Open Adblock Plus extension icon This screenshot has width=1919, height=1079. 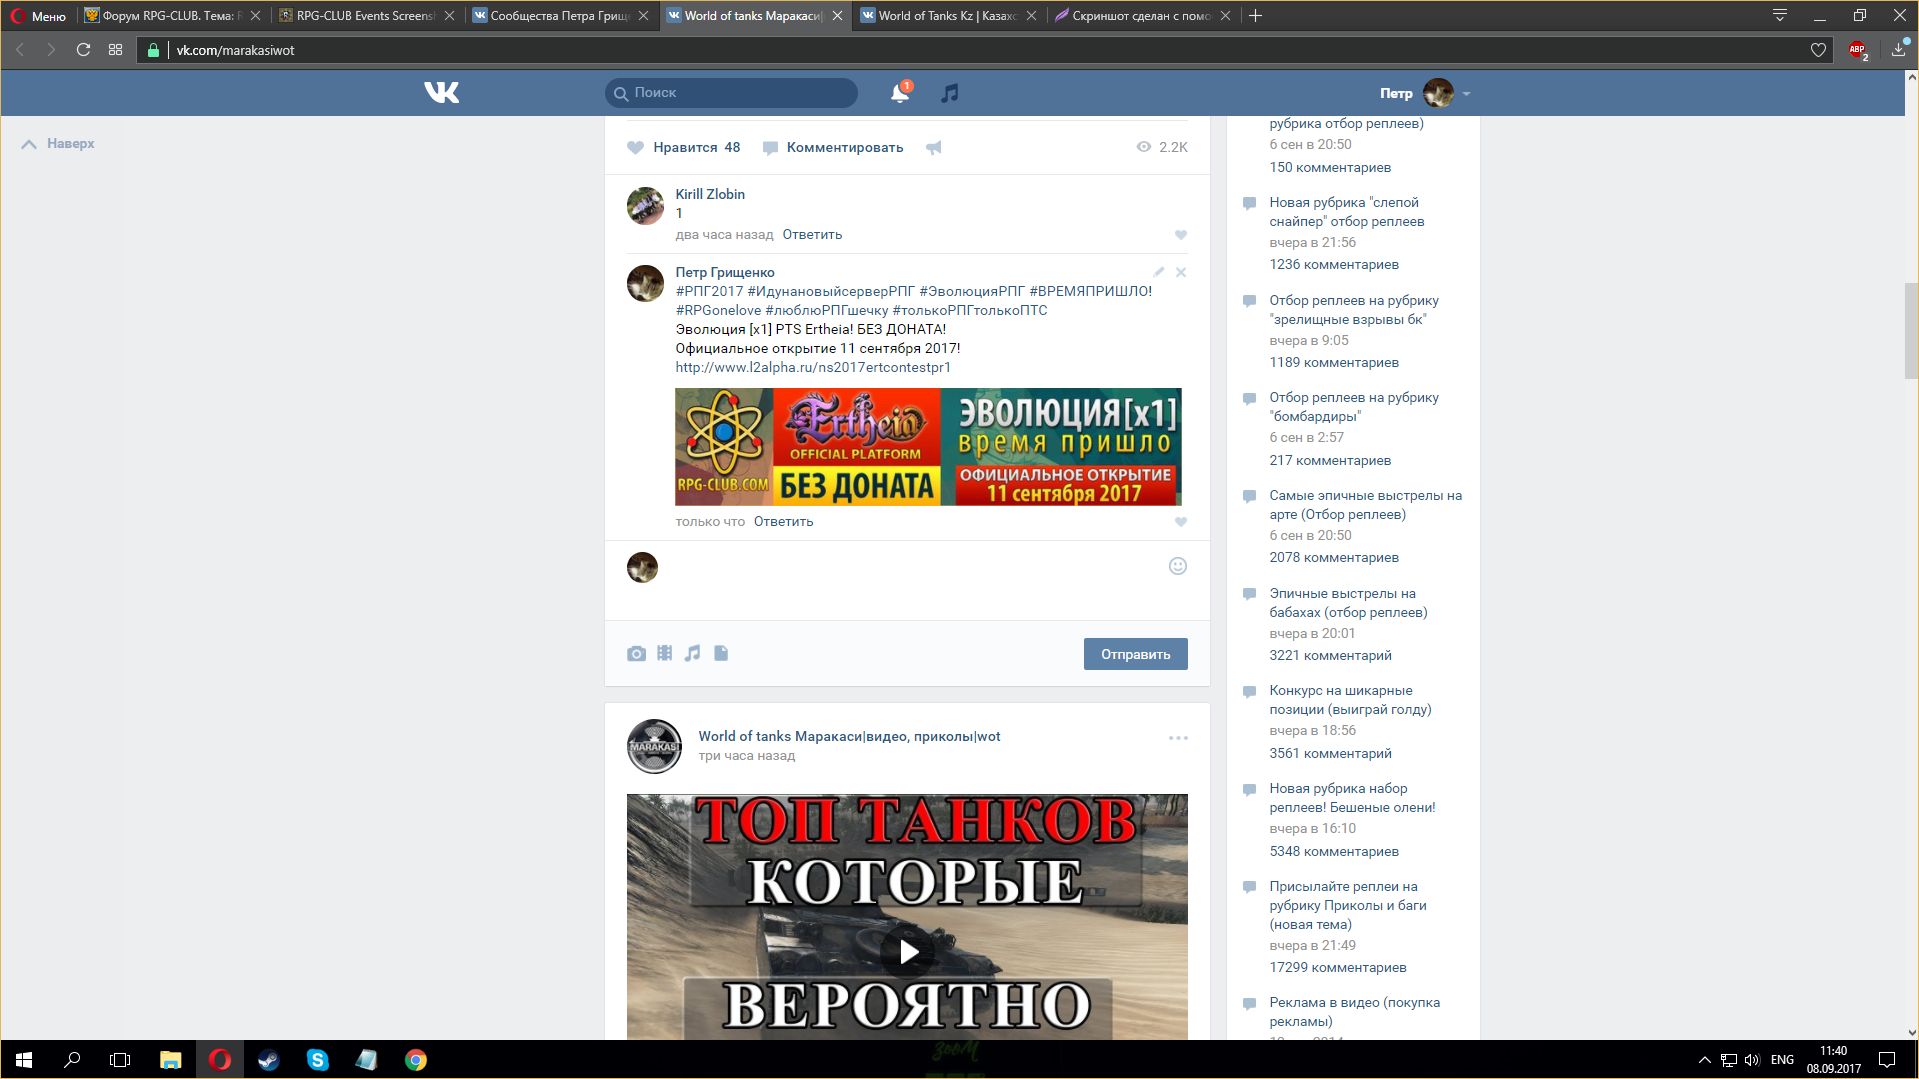pos(1858,50)
